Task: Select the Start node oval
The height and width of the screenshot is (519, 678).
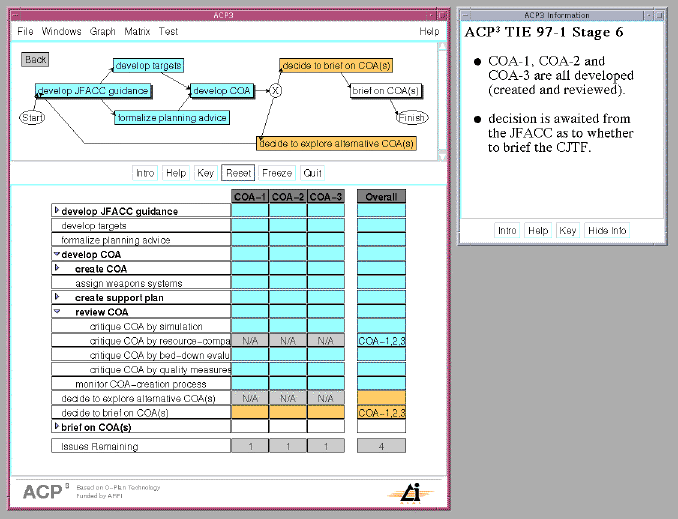Action: pos(33,118)
